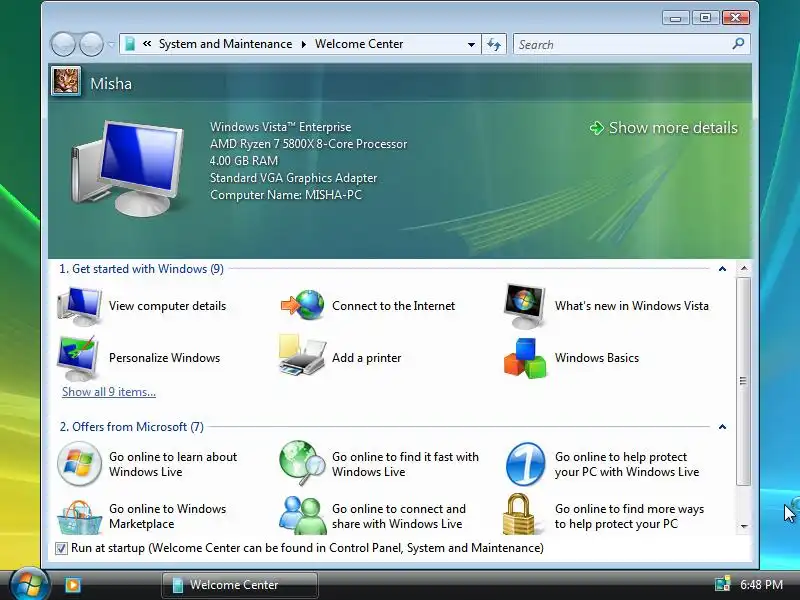Click the 4.00 GB RAM text
This screenshot has height=600, width=800.
pyautogui.click(x=244, y=161)
